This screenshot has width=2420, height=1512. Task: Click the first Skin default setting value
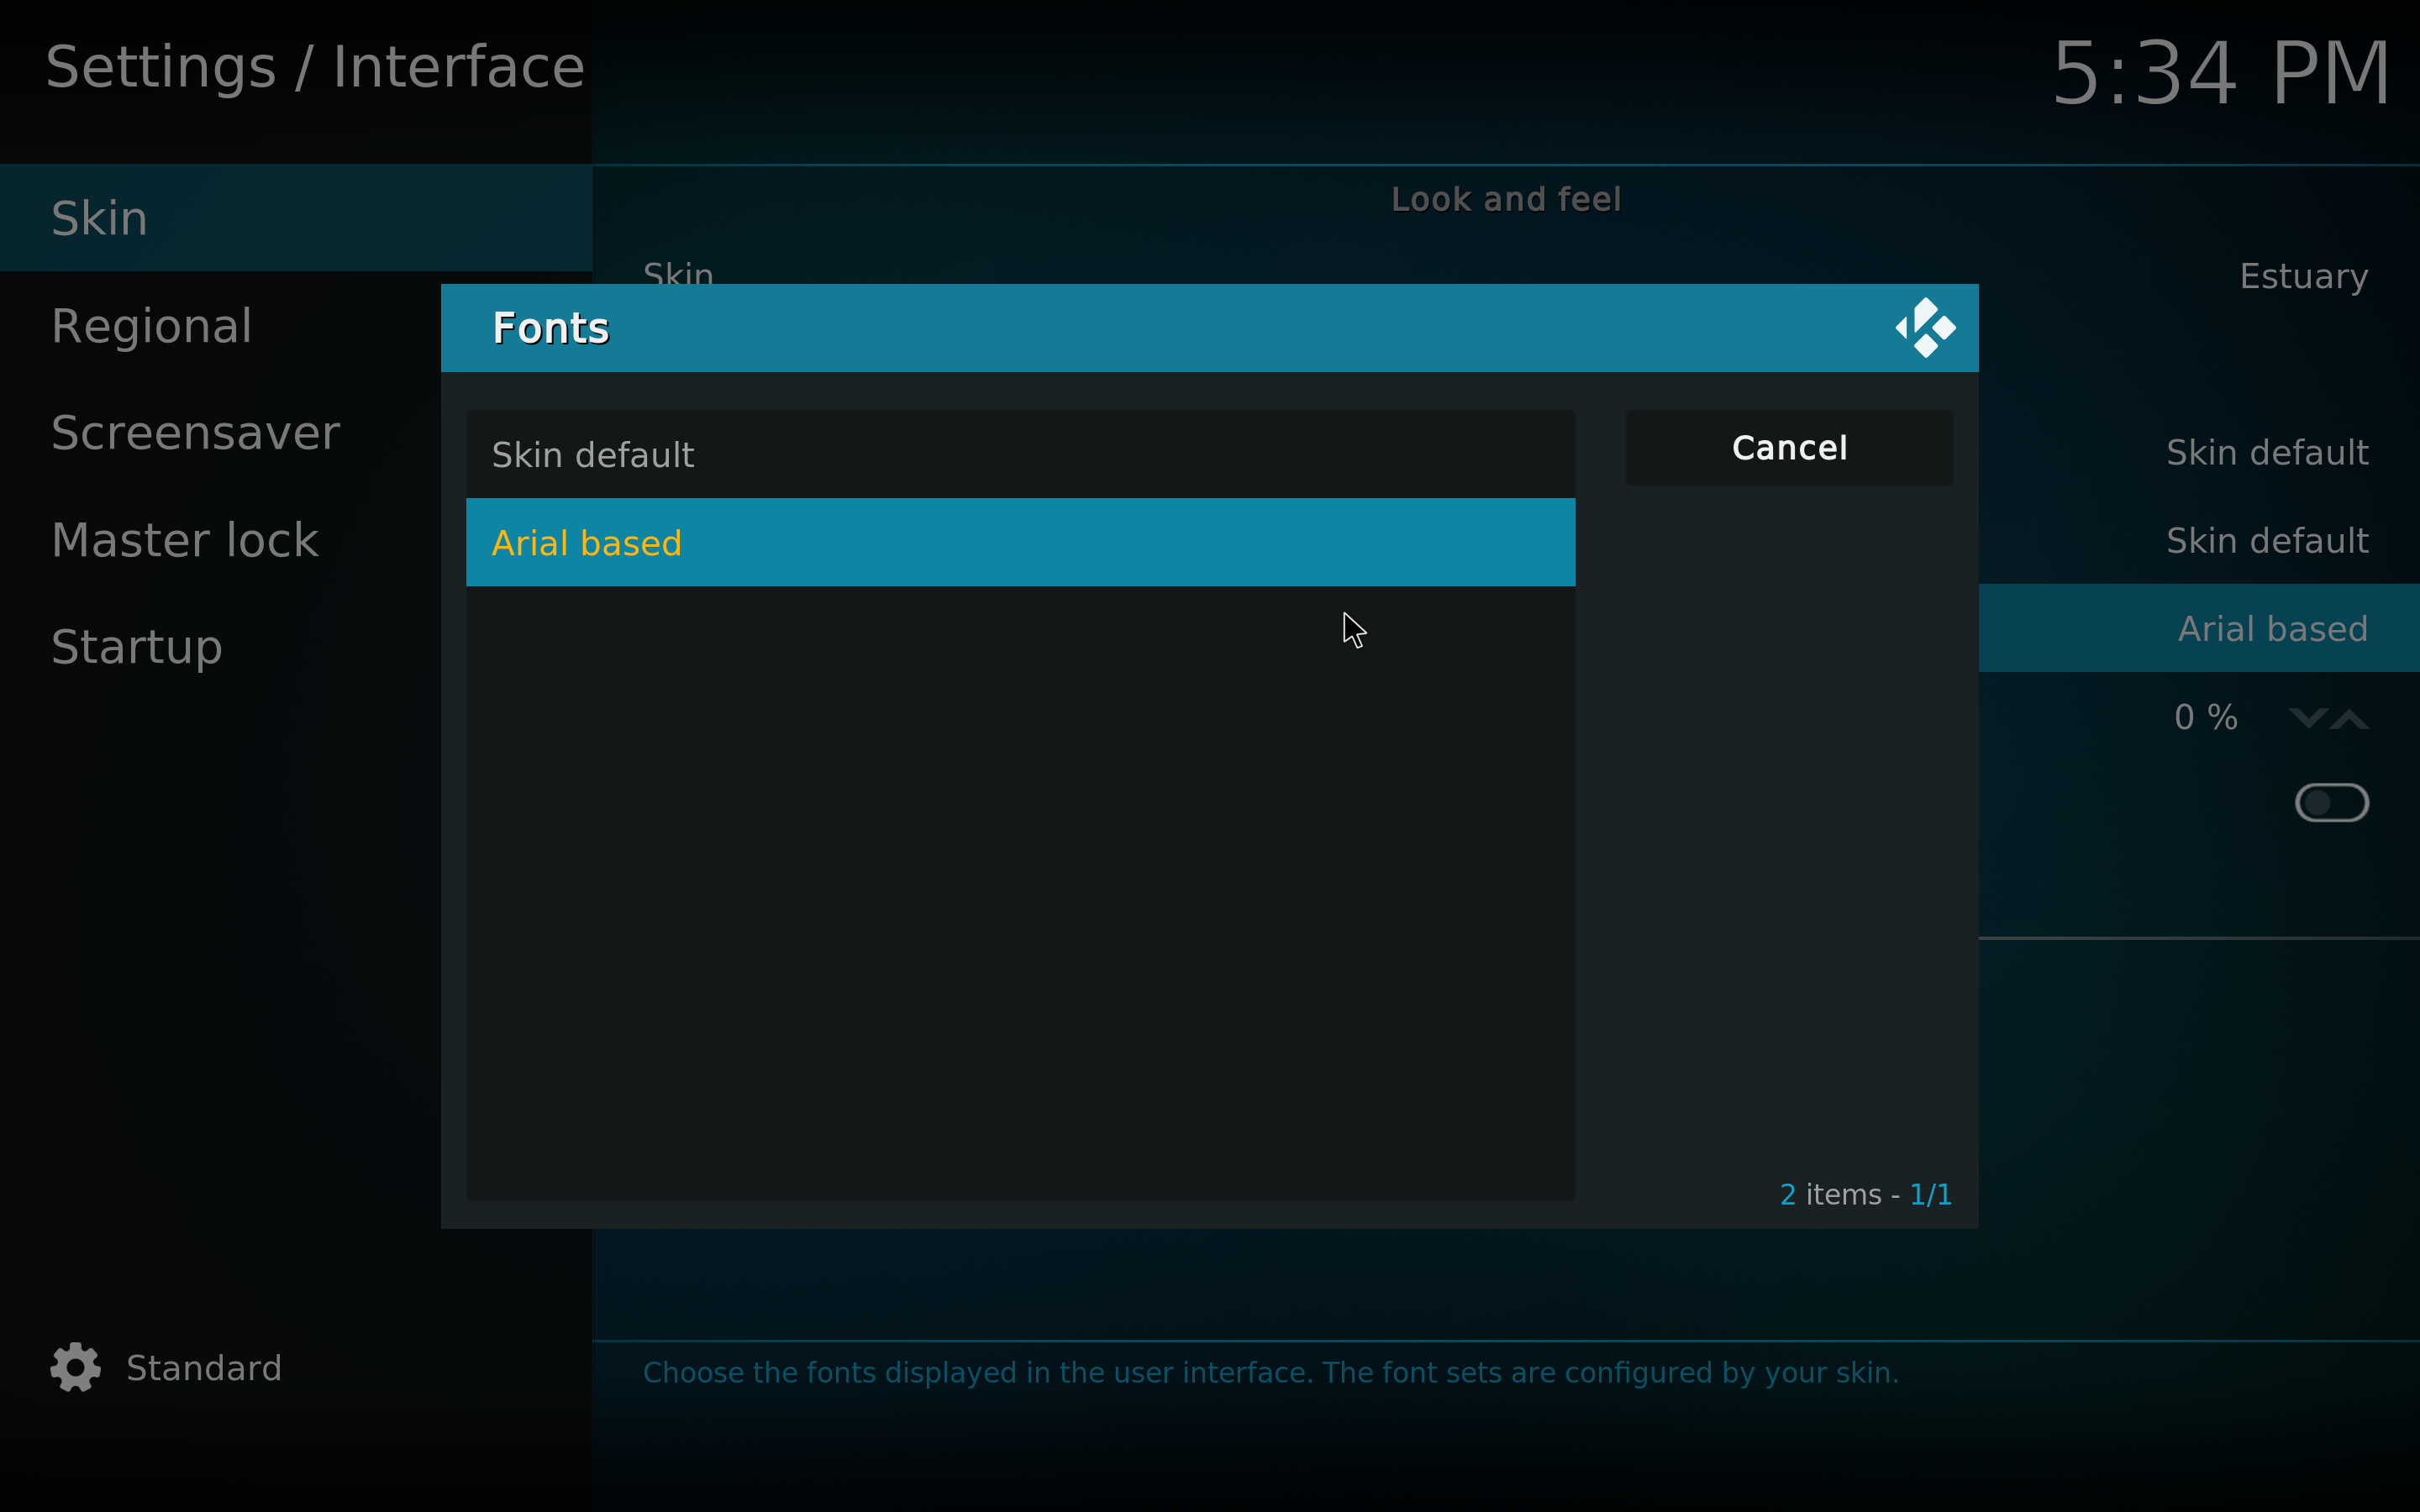click(2266, 453)
